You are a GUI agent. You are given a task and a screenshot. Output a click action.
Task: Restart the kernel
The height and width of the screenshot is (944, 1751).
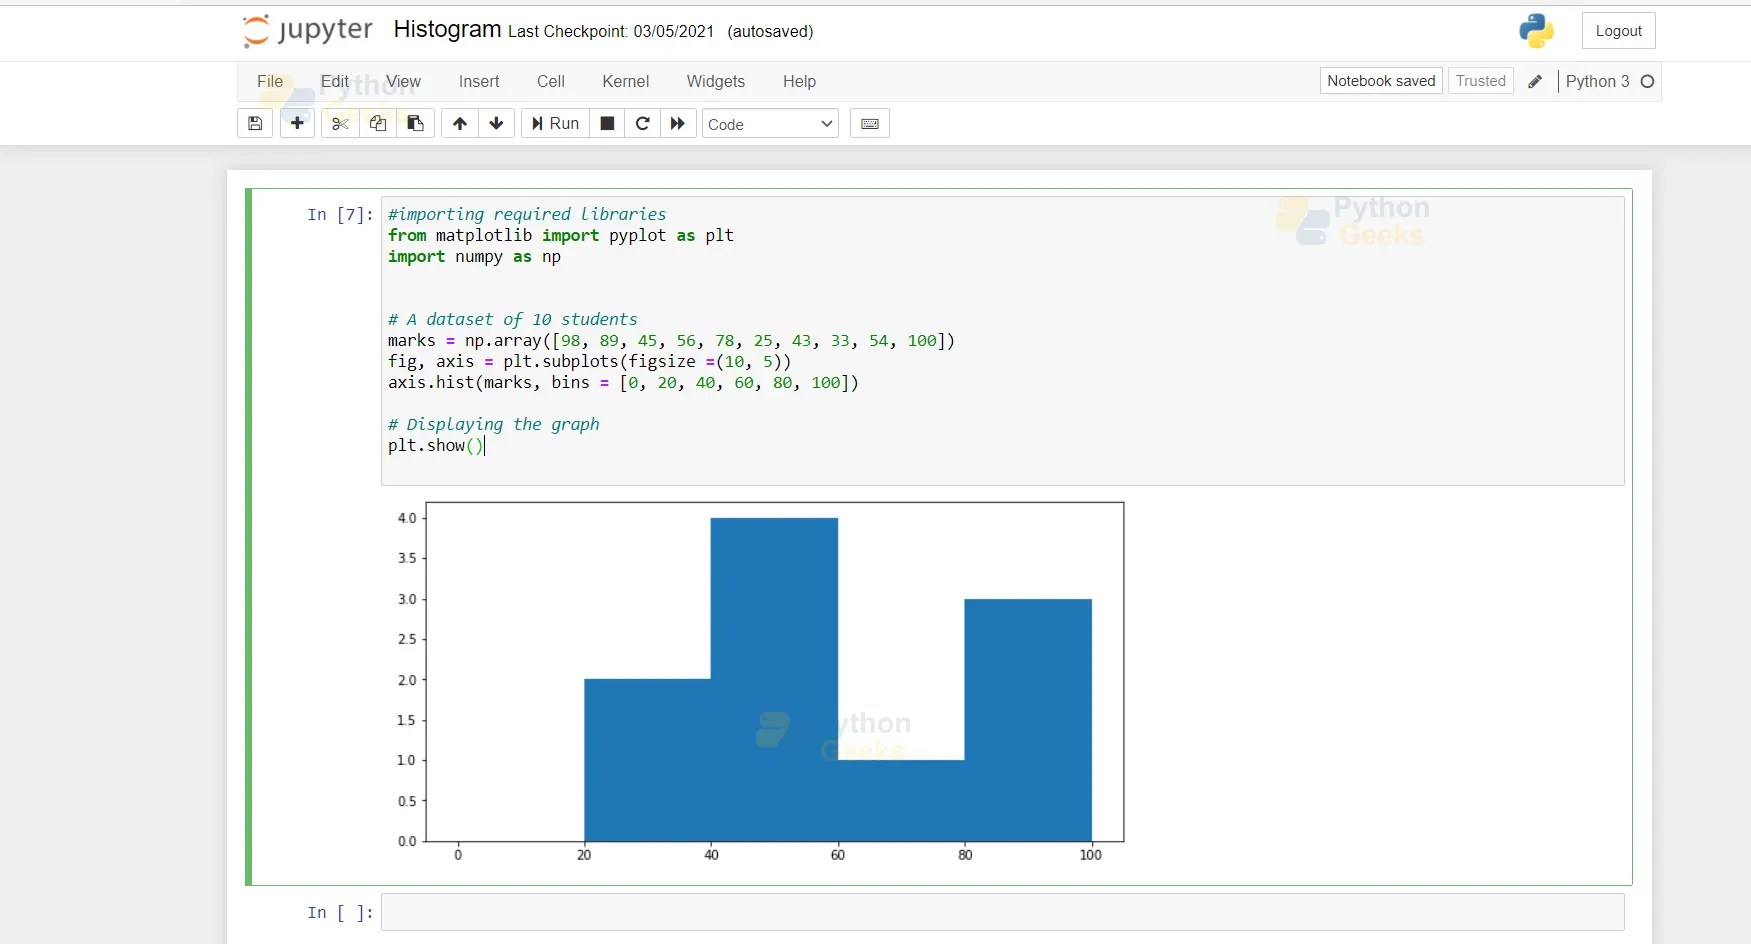coord(642,123)
